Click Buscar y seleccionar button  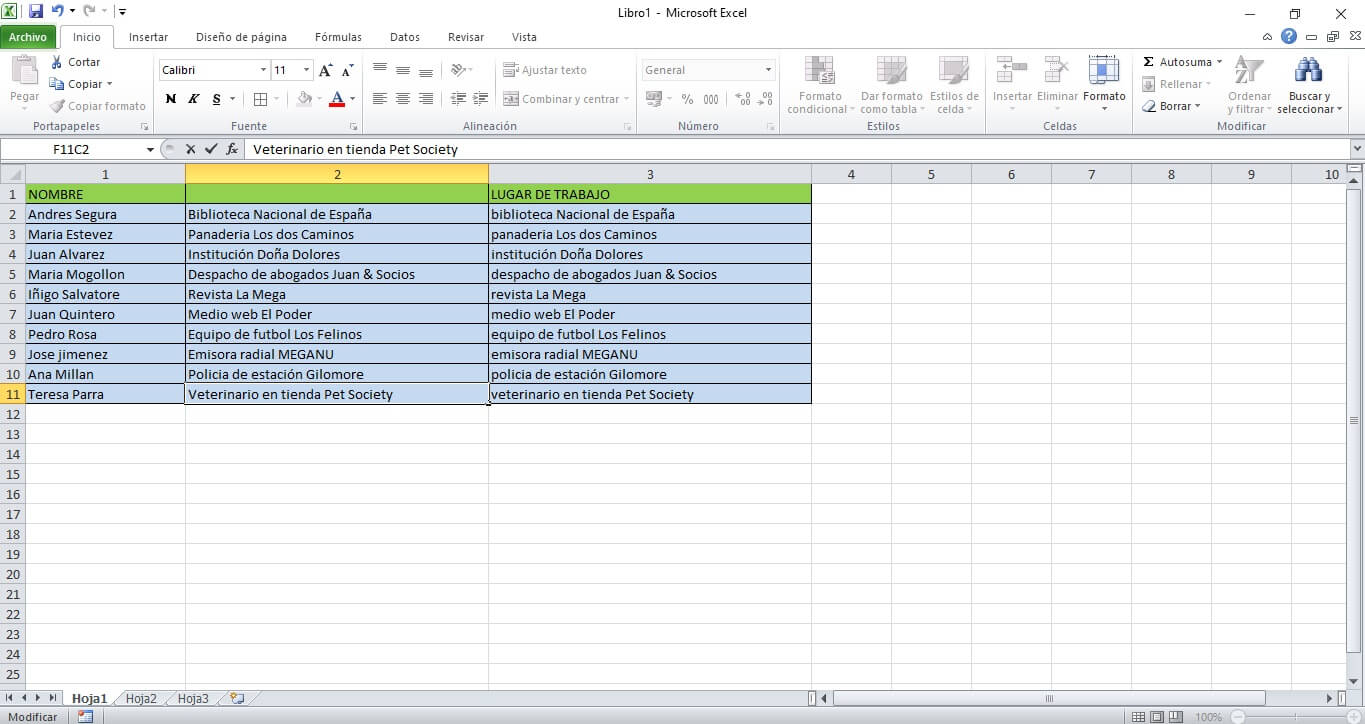pyautogui.click(x=1308, y=85)
